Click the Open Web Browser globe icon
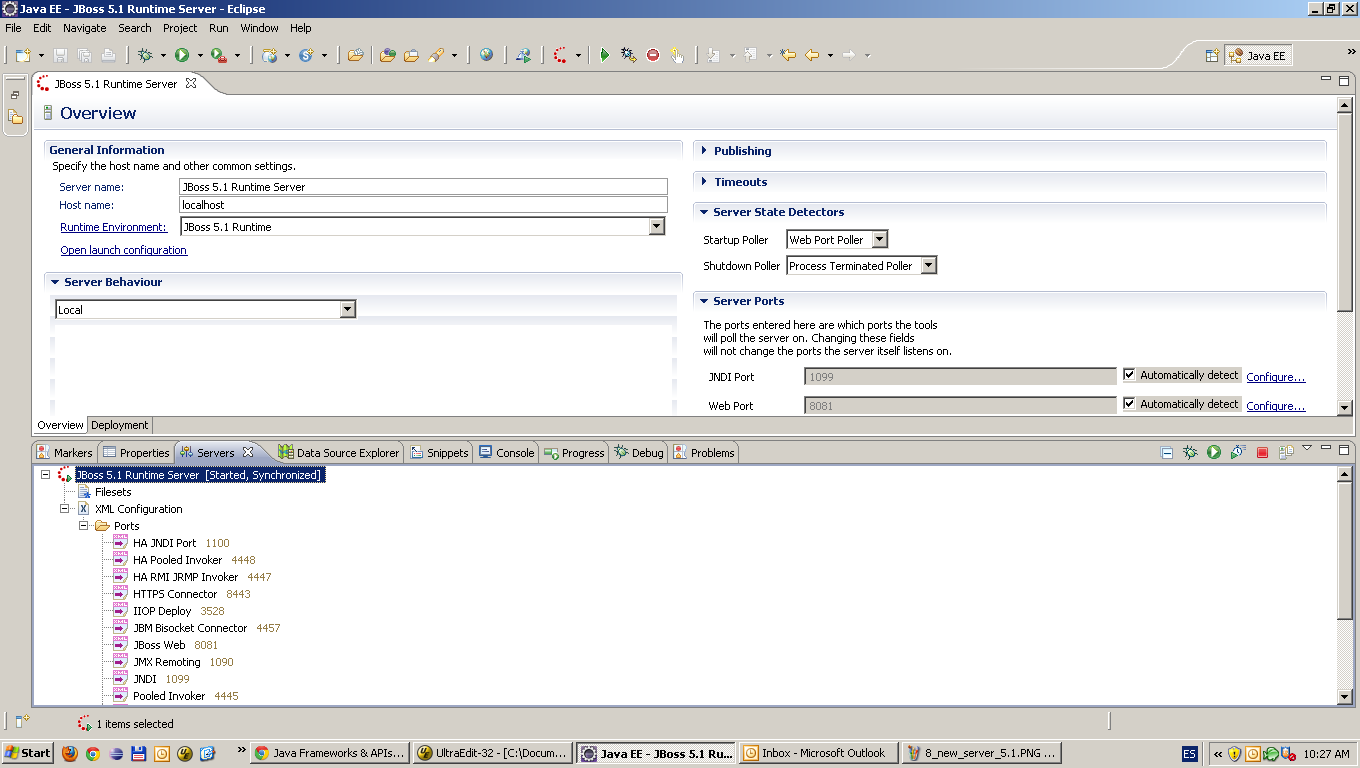Image resolution: width=1360 pixels, height=768 pixels. coord(488,55)
